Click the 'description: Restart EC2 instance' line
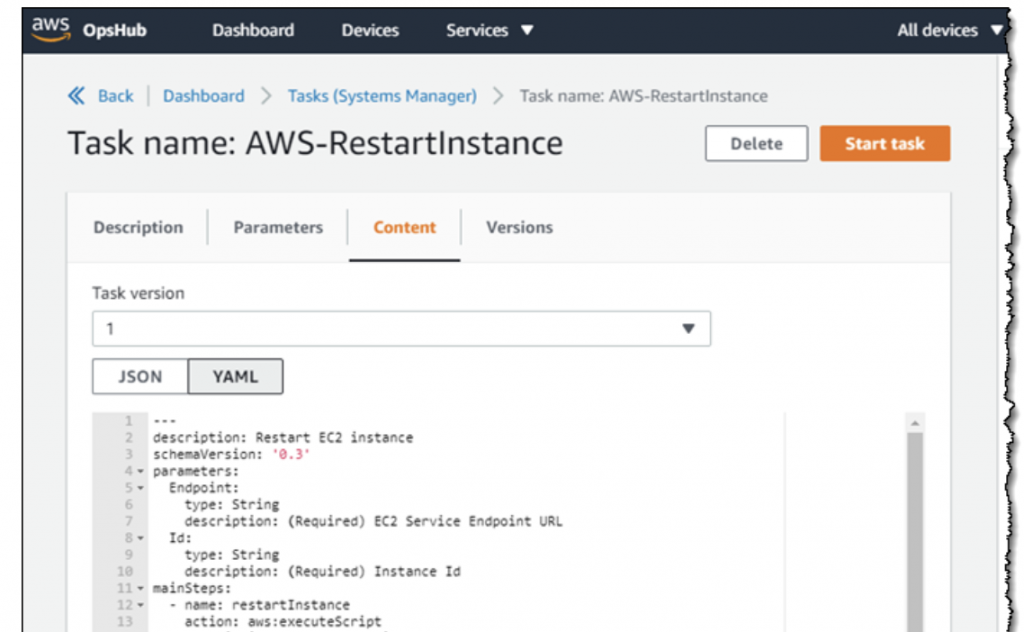Viewport: 1024px width, 632px height. click(x=283, y=437)
